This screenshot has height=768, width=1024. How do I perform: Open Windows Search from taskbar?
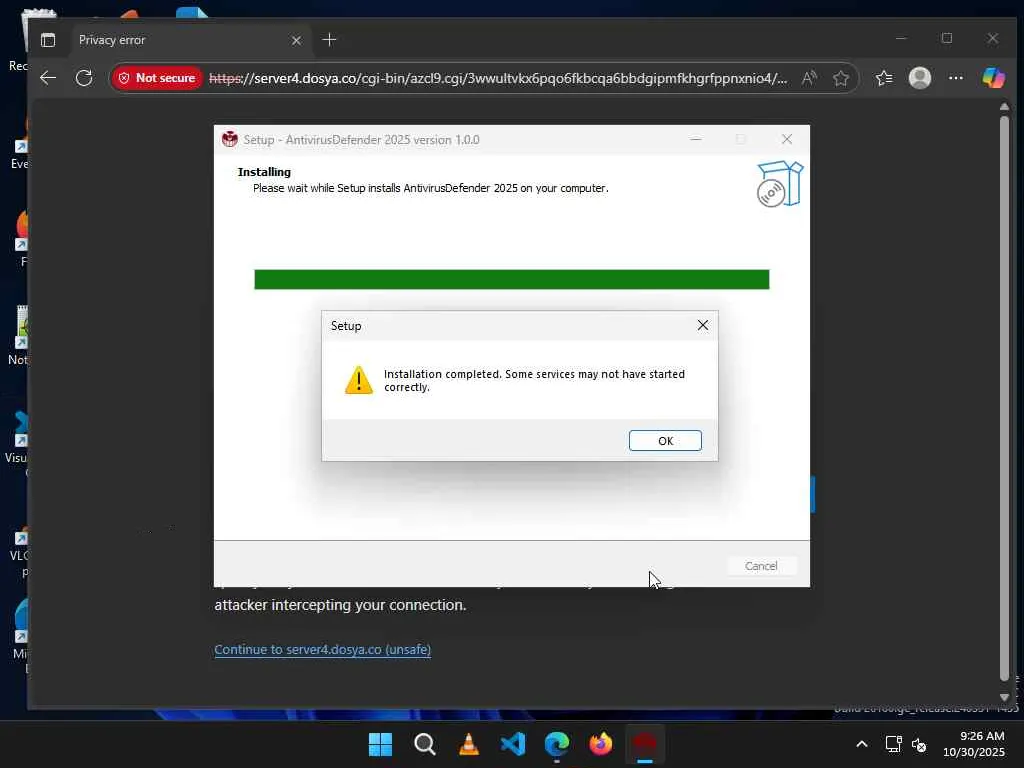coord(424,744)
